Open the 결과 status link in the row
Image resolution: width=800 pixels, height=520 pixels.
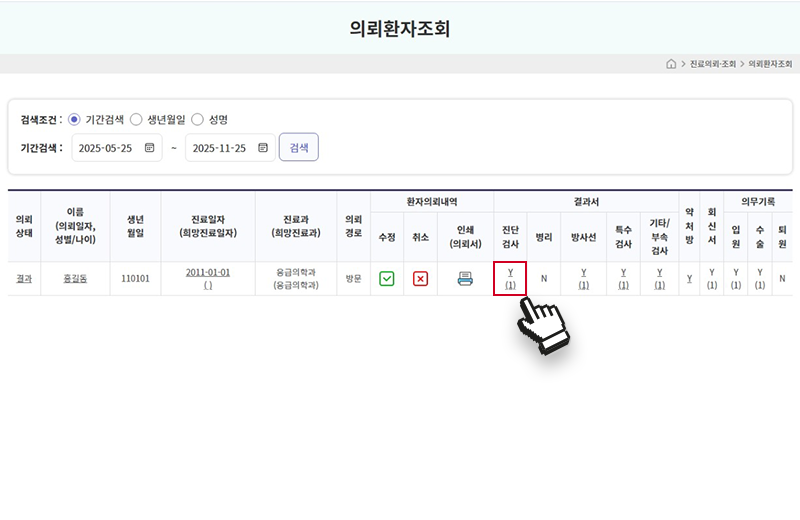24,279
